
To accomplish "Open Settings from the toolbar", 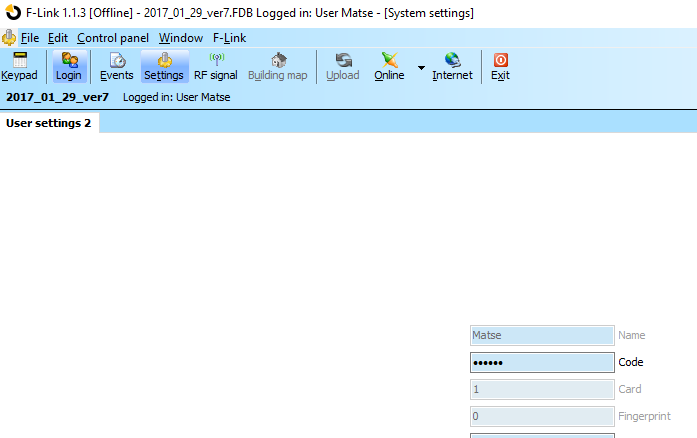I will [163, 66].
